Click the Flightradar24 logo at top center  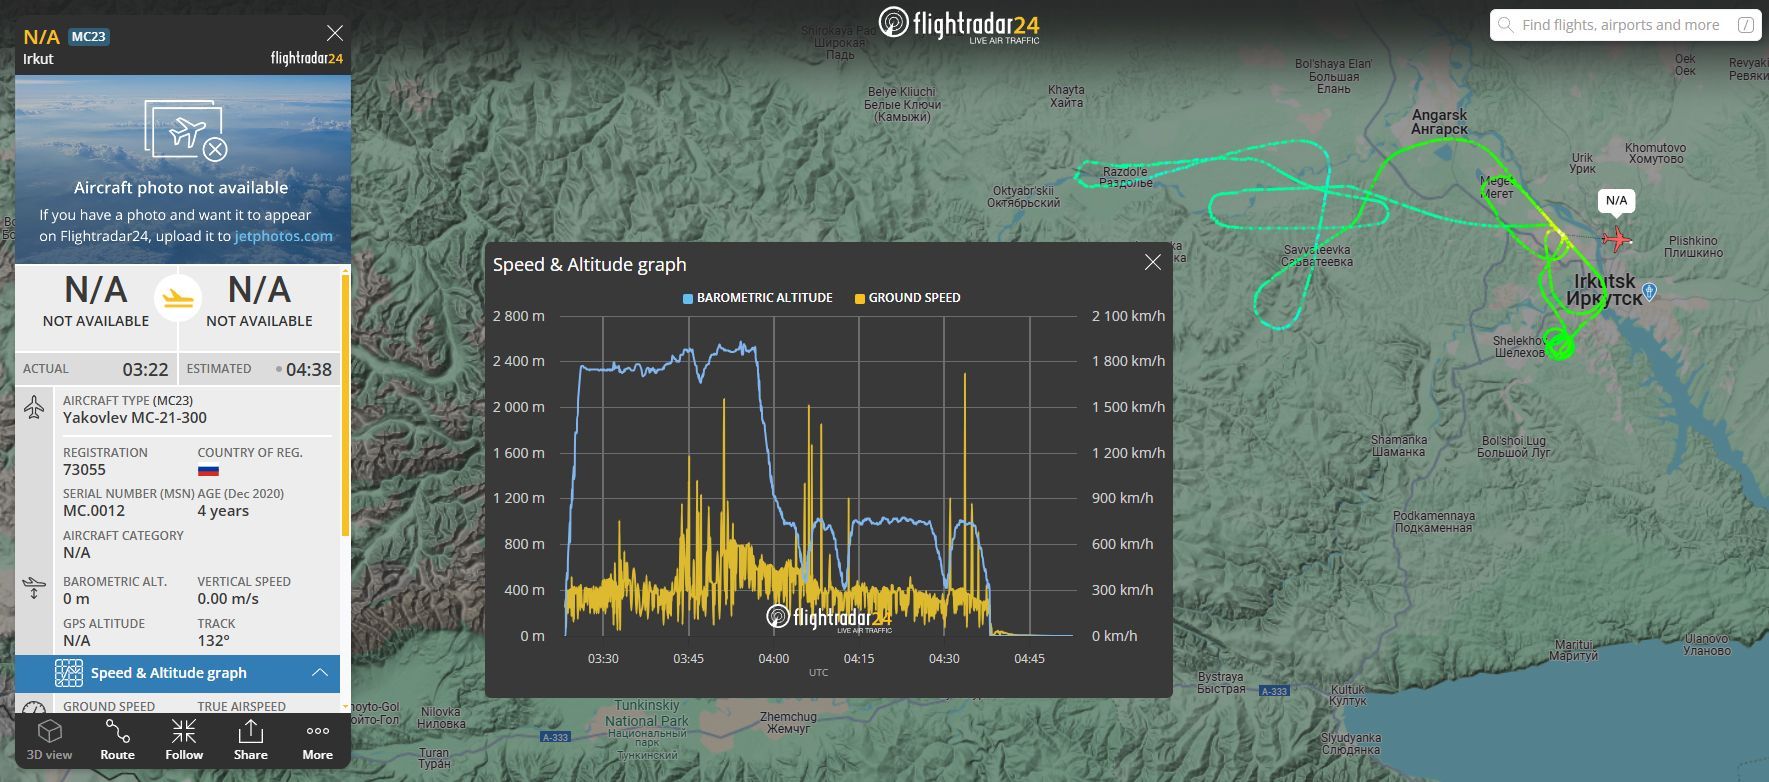(959, 25)
